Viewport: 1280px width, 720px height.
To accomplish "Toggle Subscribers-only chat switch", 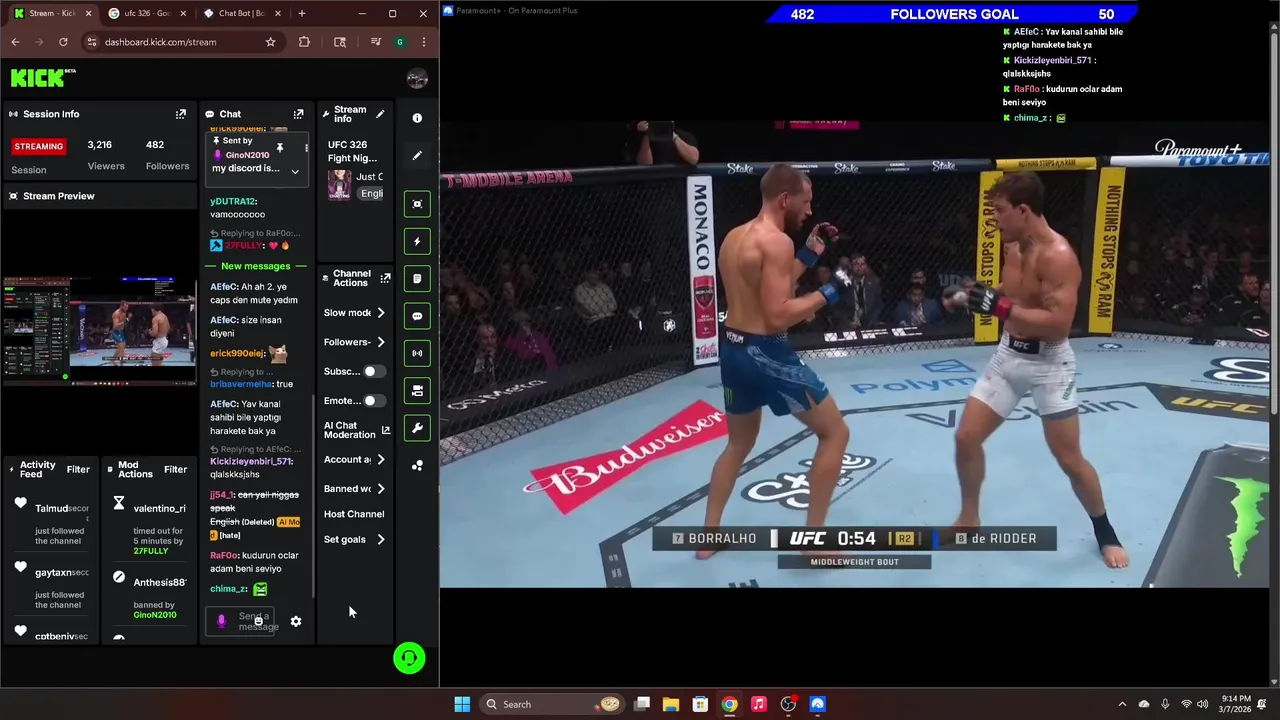I will tap(373, 371).
